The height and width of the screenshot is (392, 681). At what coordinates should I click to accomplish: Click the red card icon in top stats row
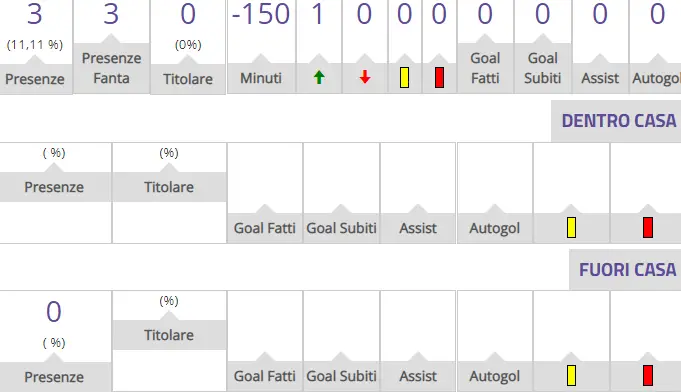click(x=439, y=78)
